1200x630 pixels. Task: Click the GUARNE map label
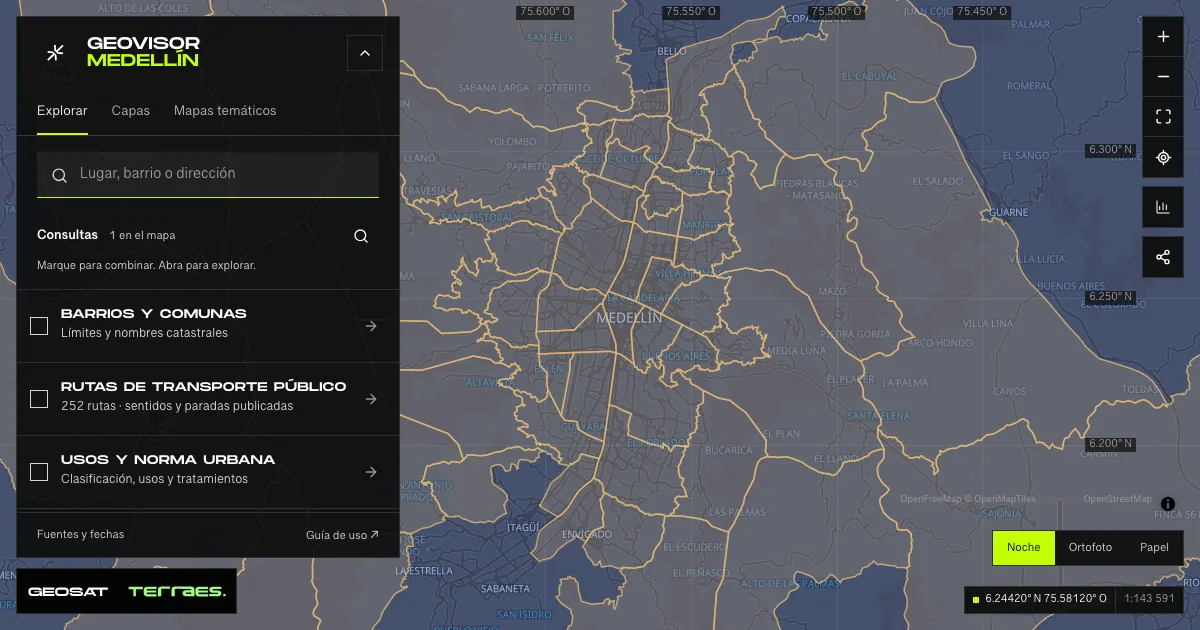[x=1008, y=213]
